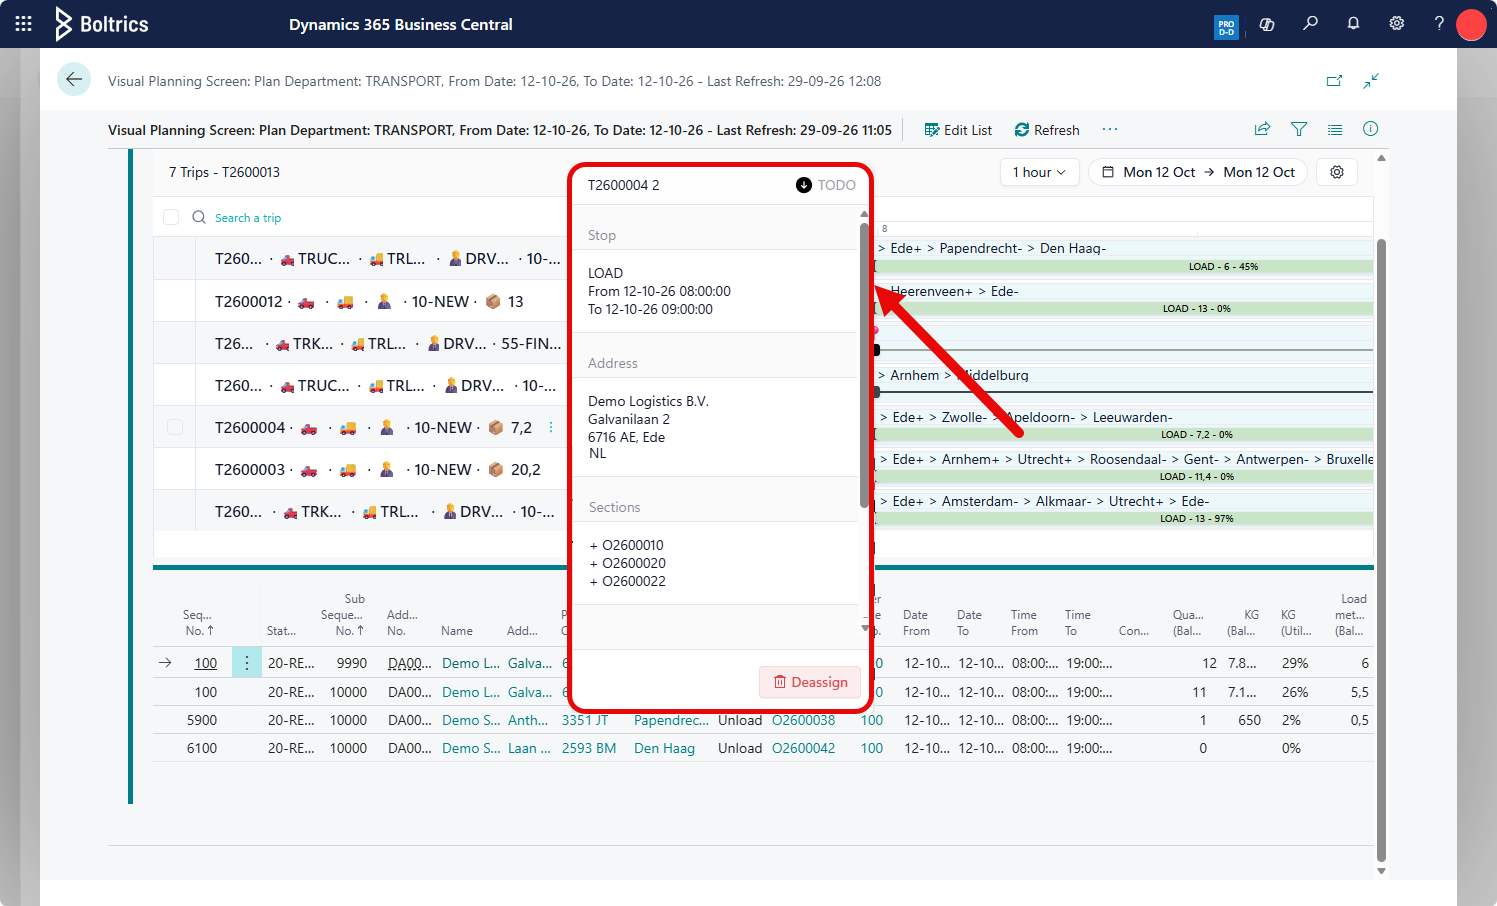
Task: Click the popup vertical scrollbar
Action: (864, 365)
